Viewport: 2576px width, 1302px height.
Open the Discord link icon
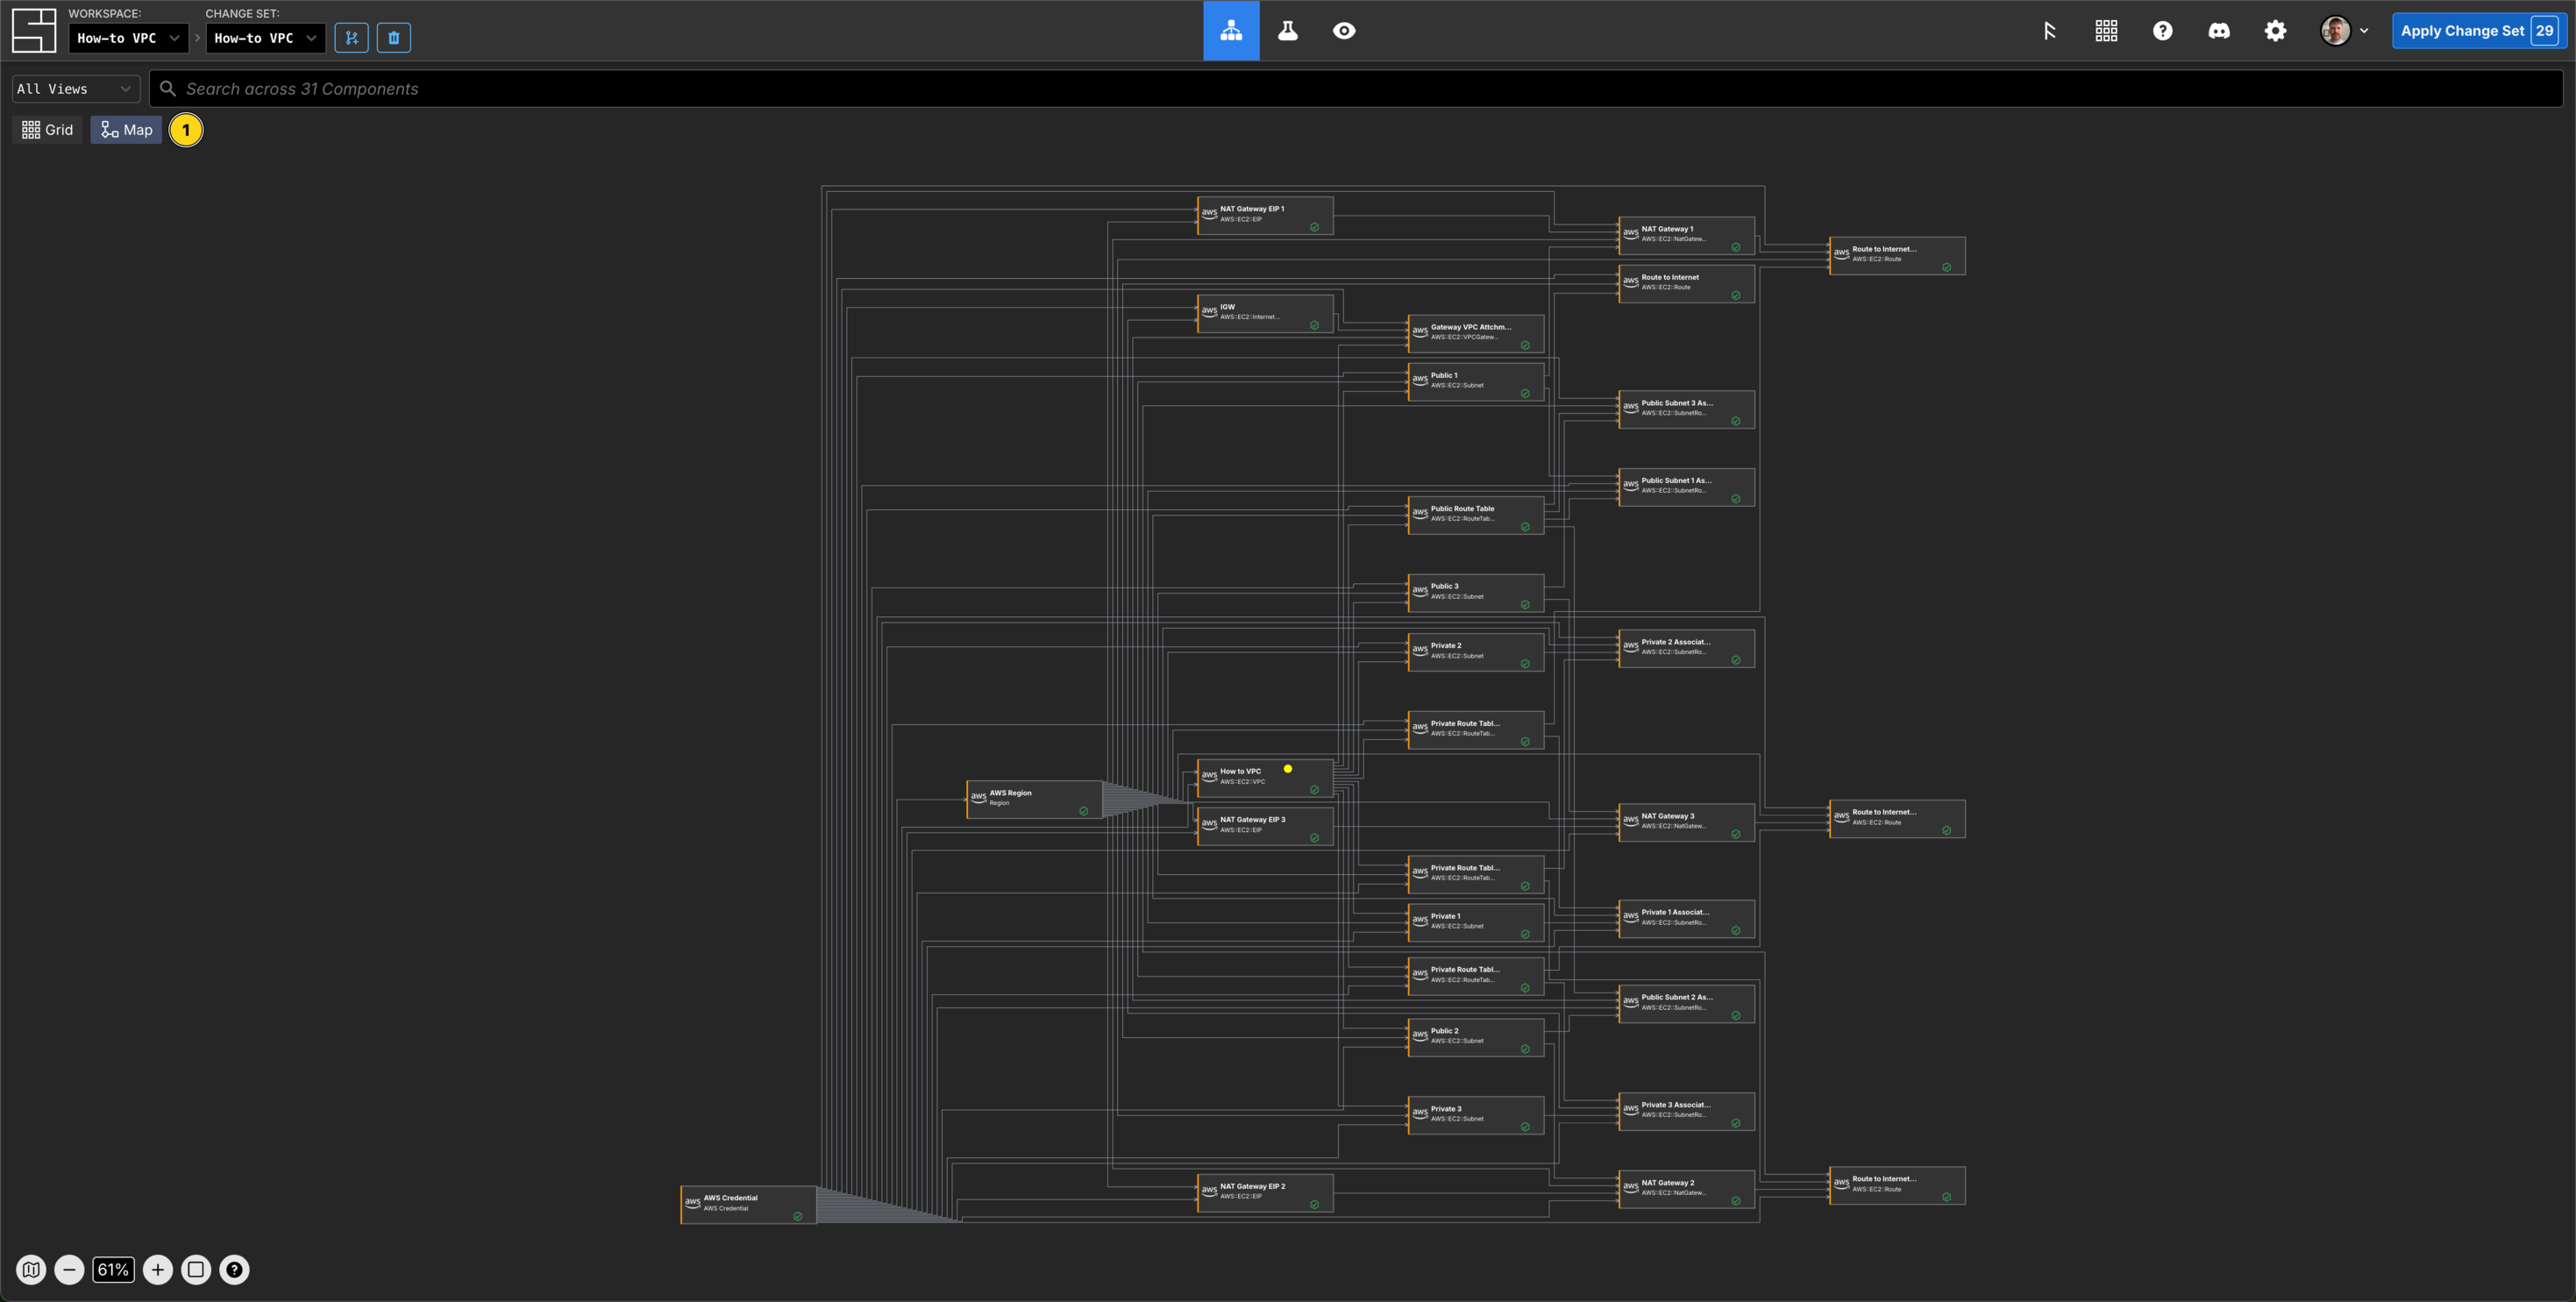[x=2219, y=31]
